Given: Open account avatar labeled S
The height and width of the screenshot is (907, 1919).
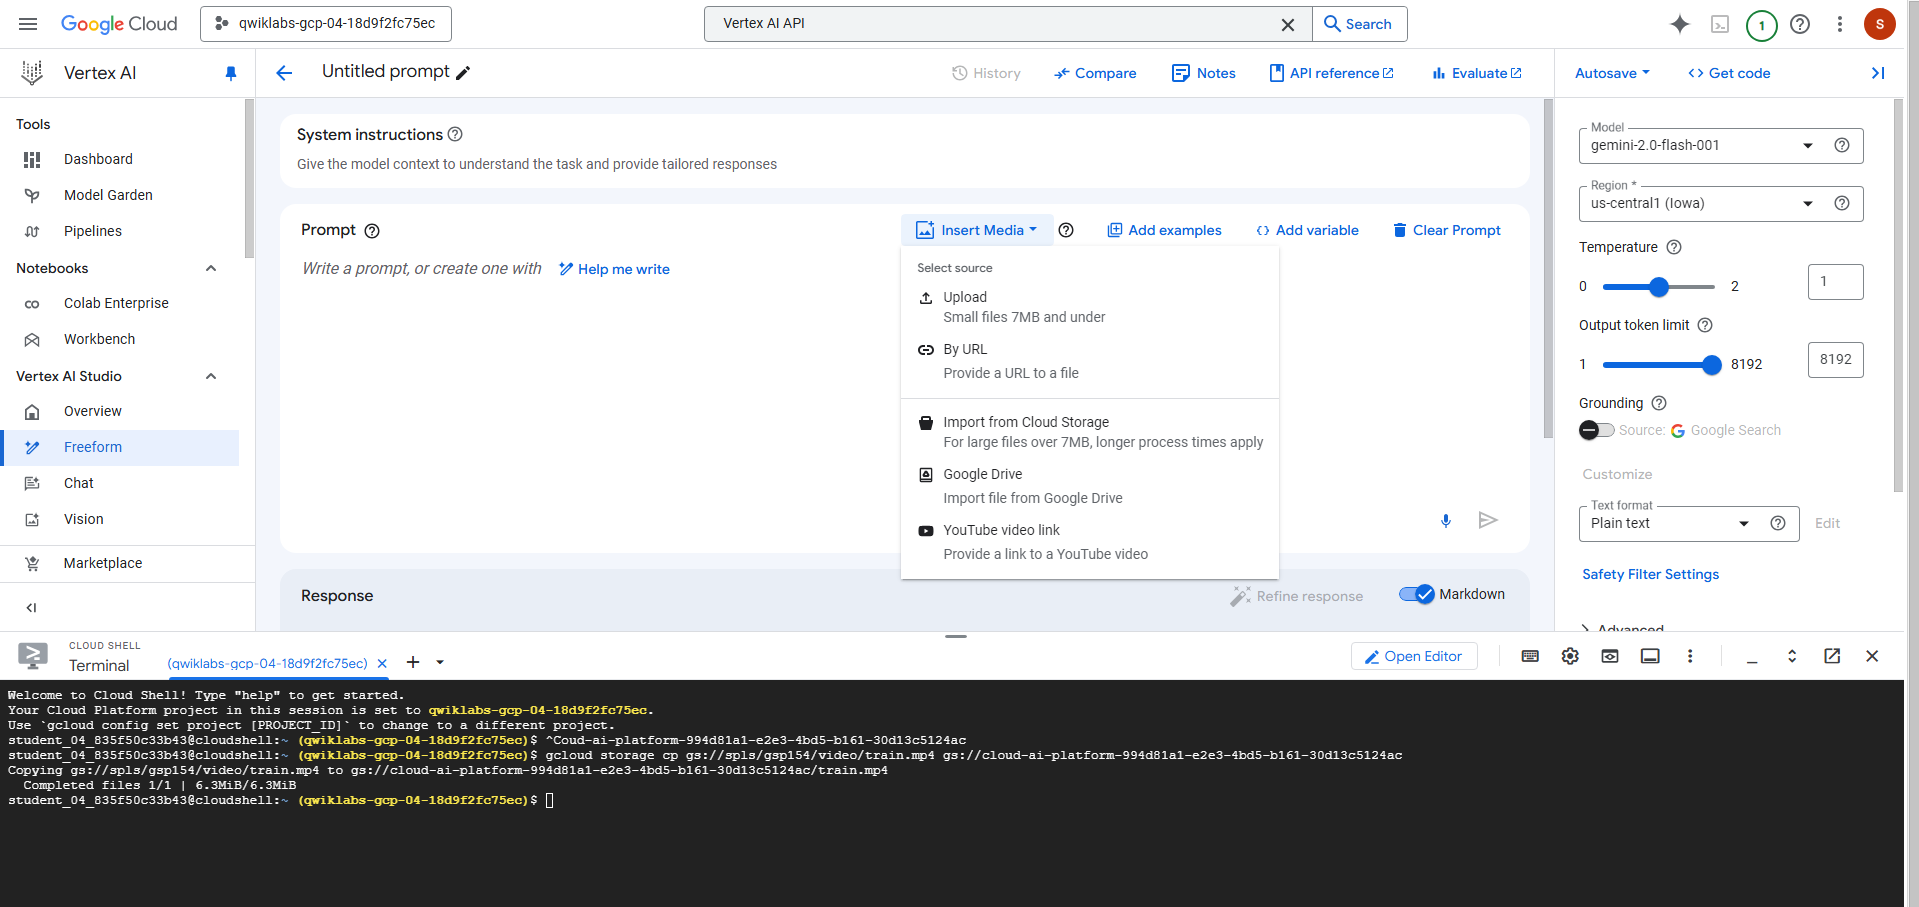Looking at the screenshot, I should [1880, 24].
